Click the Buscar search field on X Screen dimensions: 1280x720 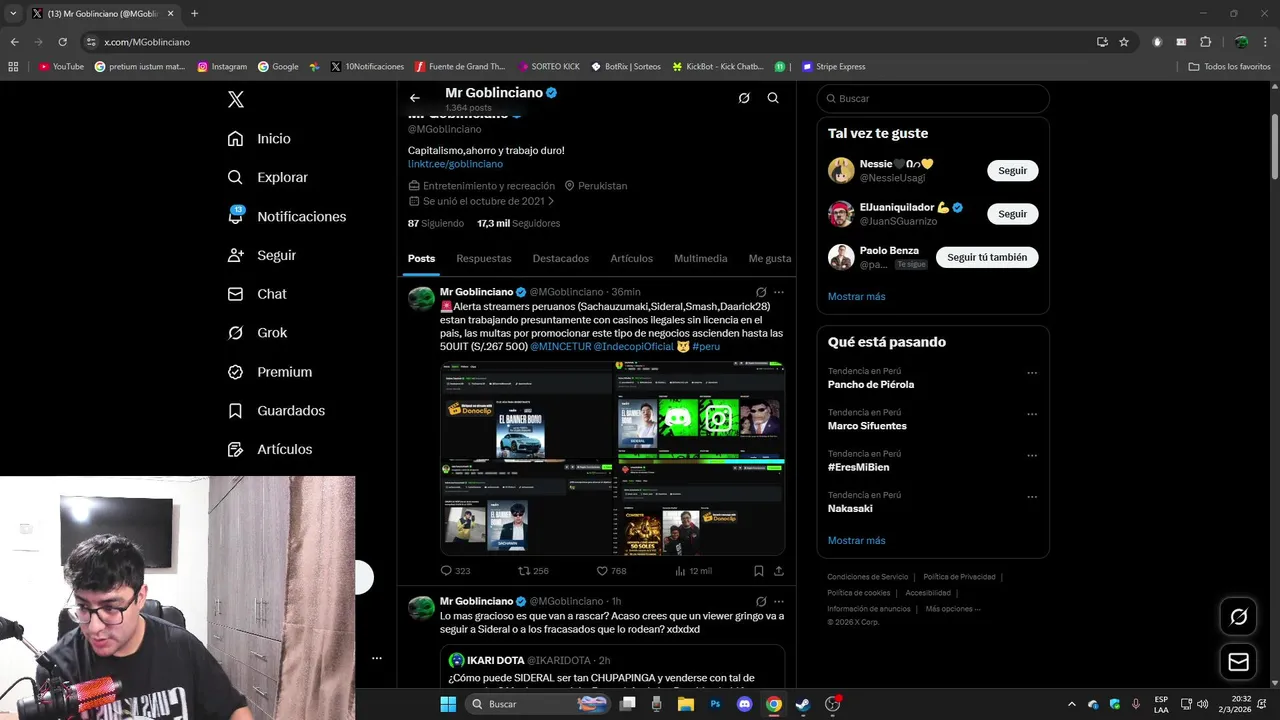pyautogui.click(x=933, y=99)
